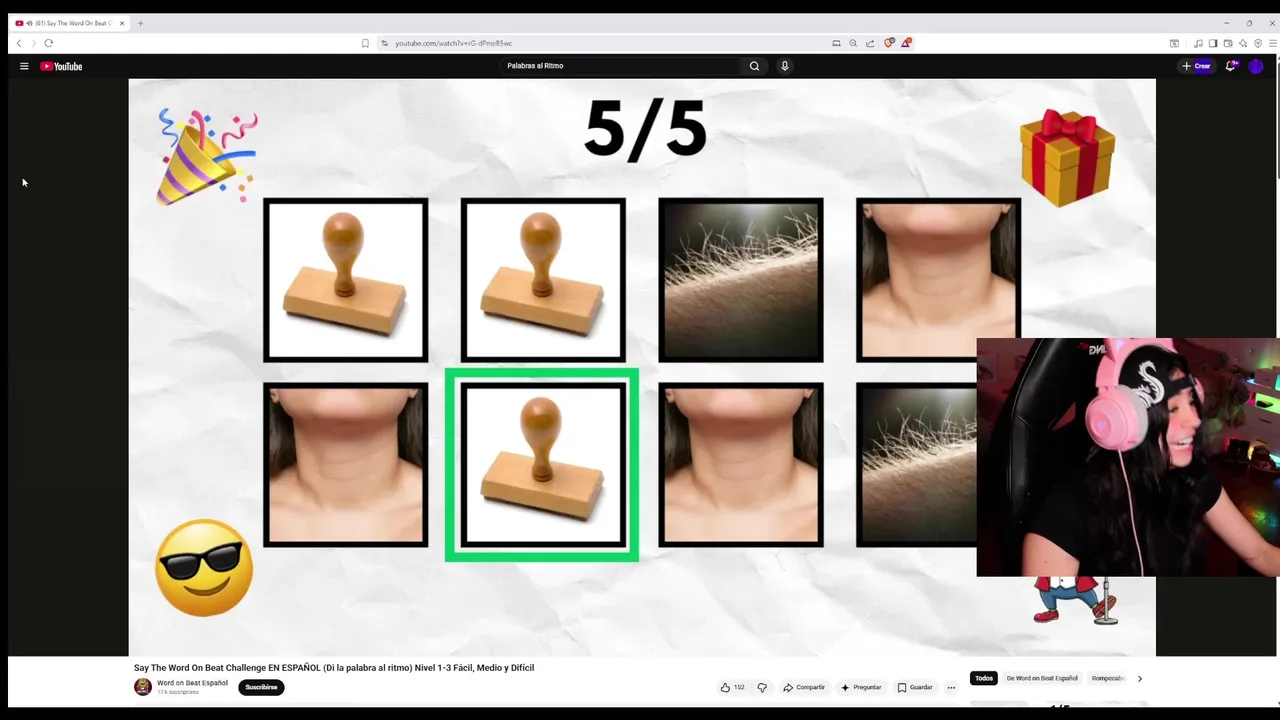
Task: Click the Preguntar ask button
Action: (x=861, y=687)
